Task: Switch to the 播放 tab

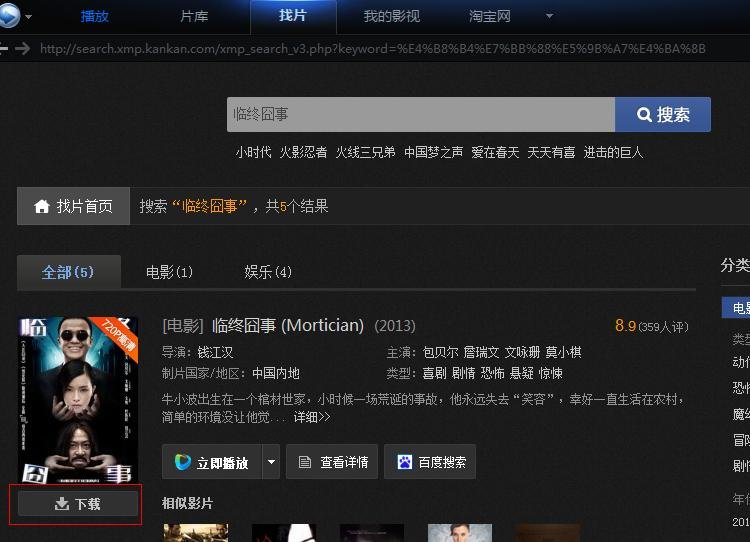Action: pyautogui.click(x=95, y=16)
